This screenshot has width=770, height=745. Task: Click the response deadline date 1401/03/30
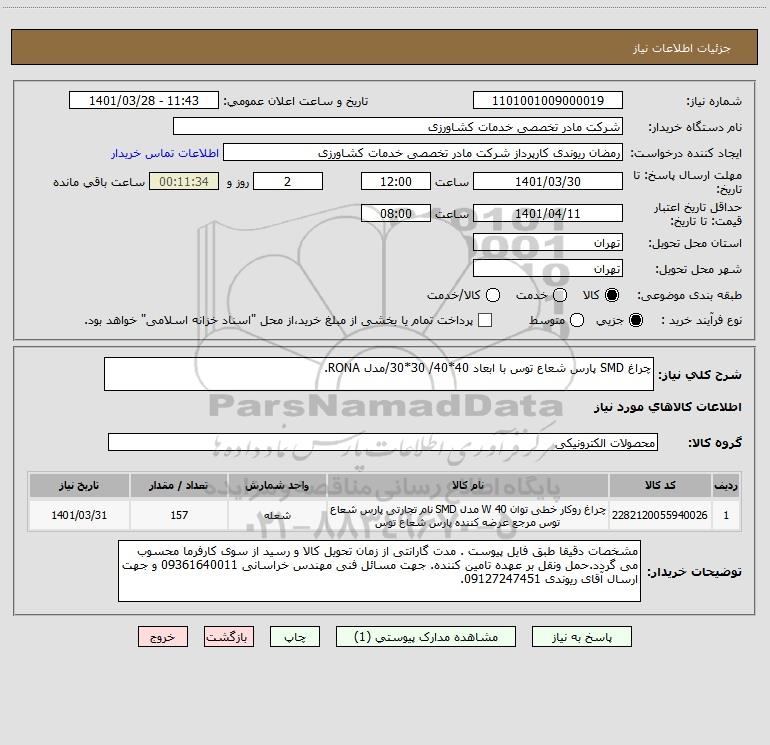[x=548, y=181]
